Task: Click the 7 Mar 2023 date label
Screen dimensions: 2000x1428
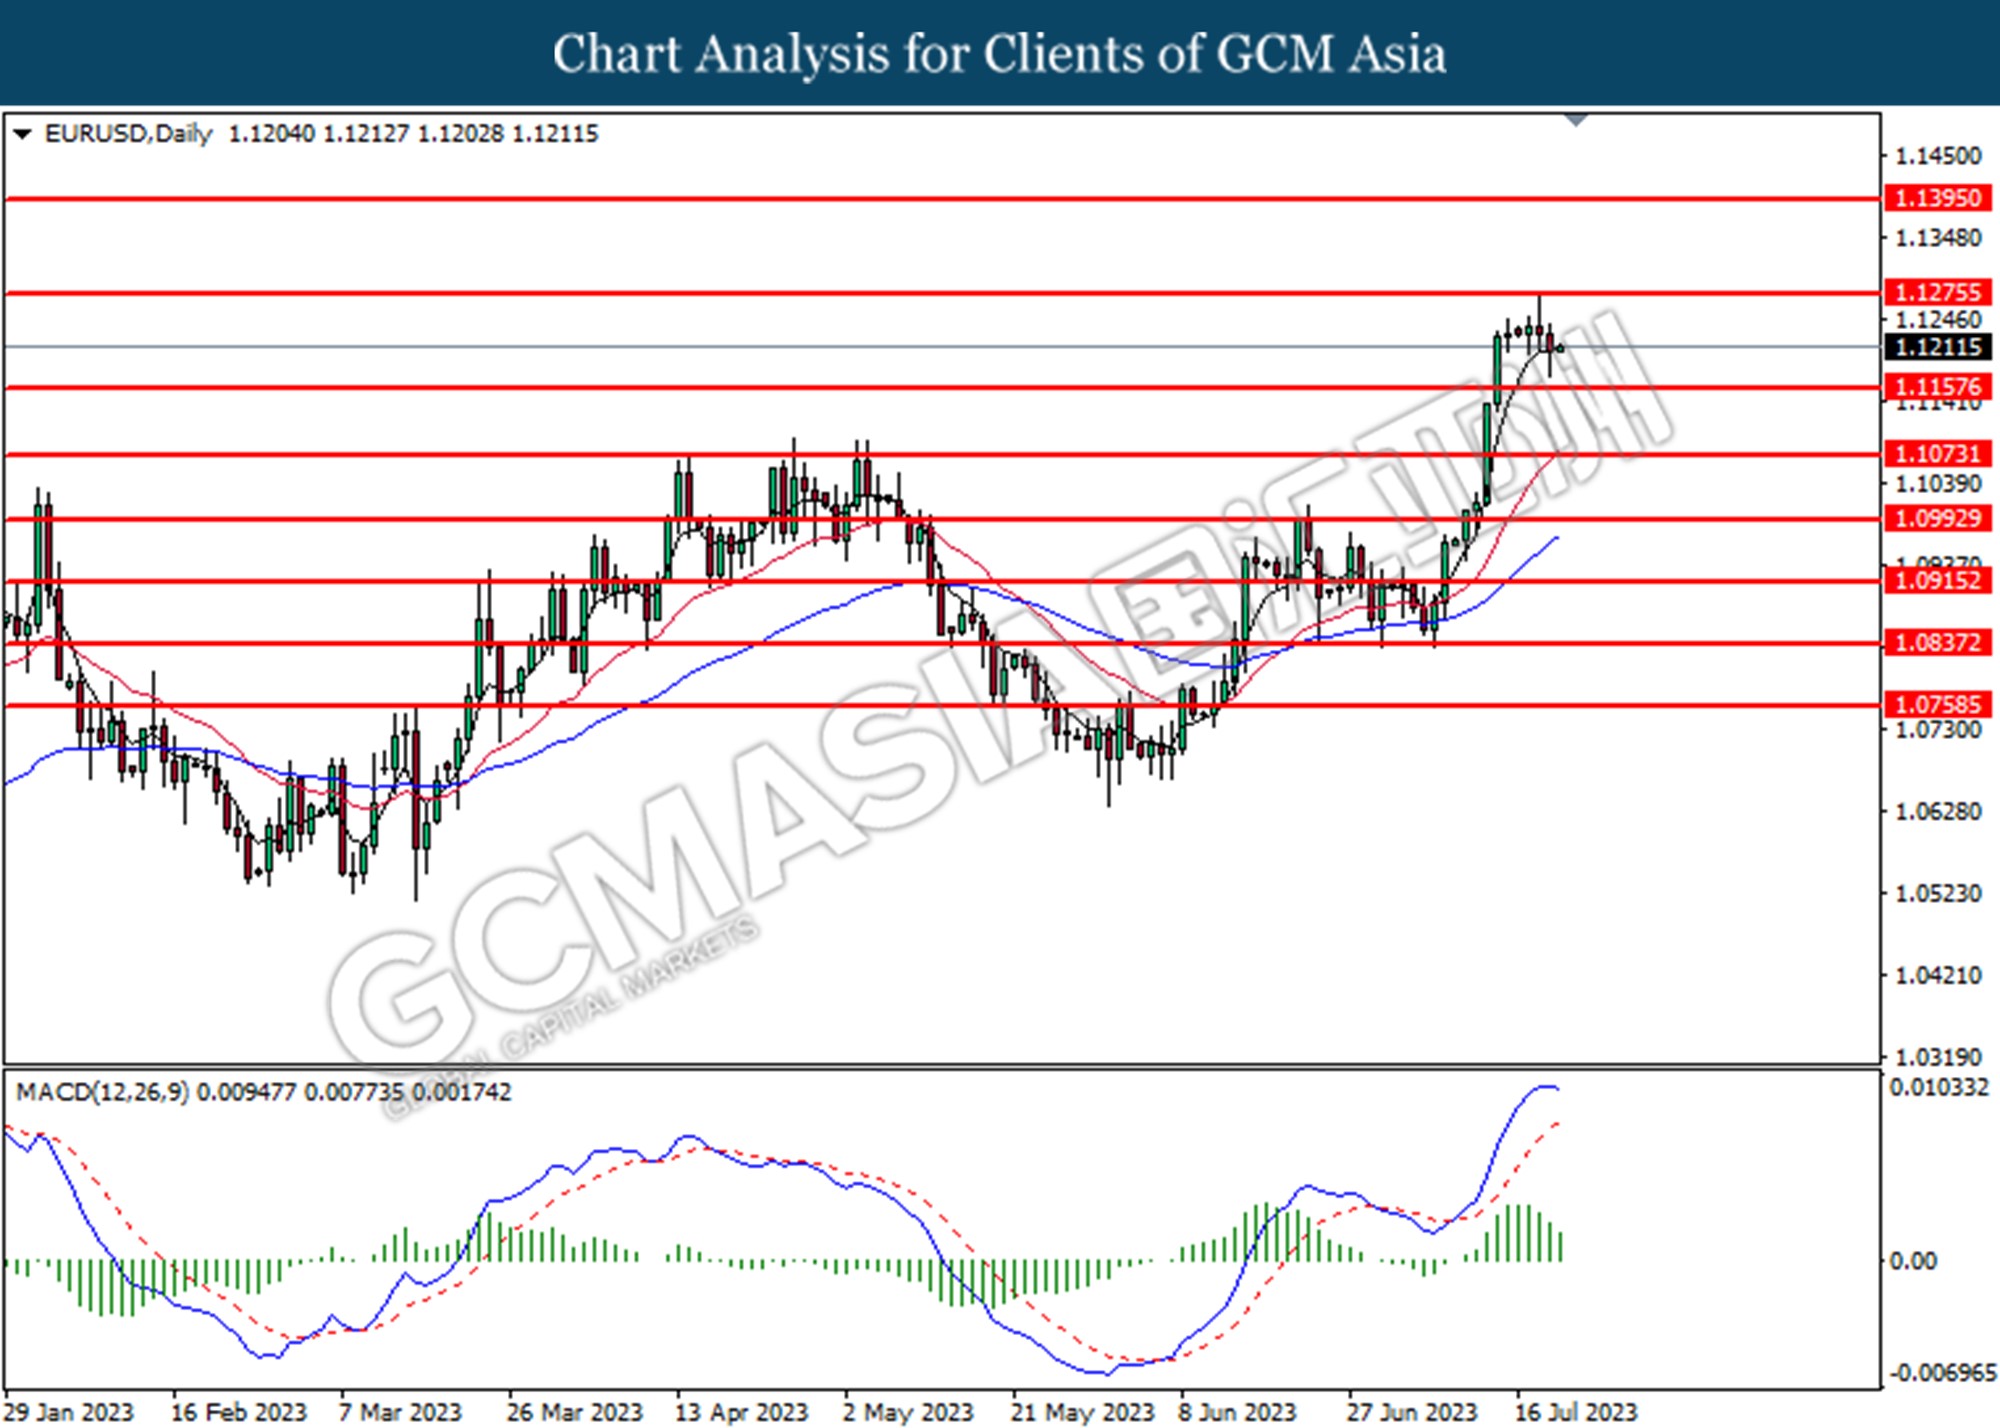Action: [x=400, y=1412]
